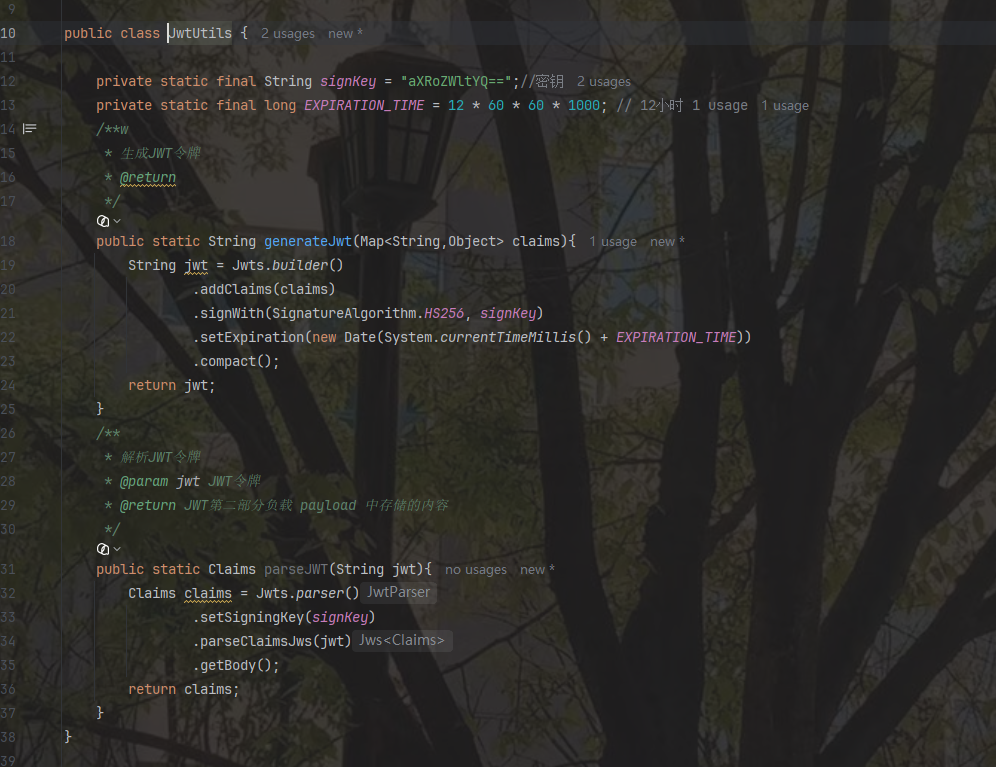Open the "2 usages" hint for signKey
This screenshot has height=767, width=996.
tap(603, 81)
